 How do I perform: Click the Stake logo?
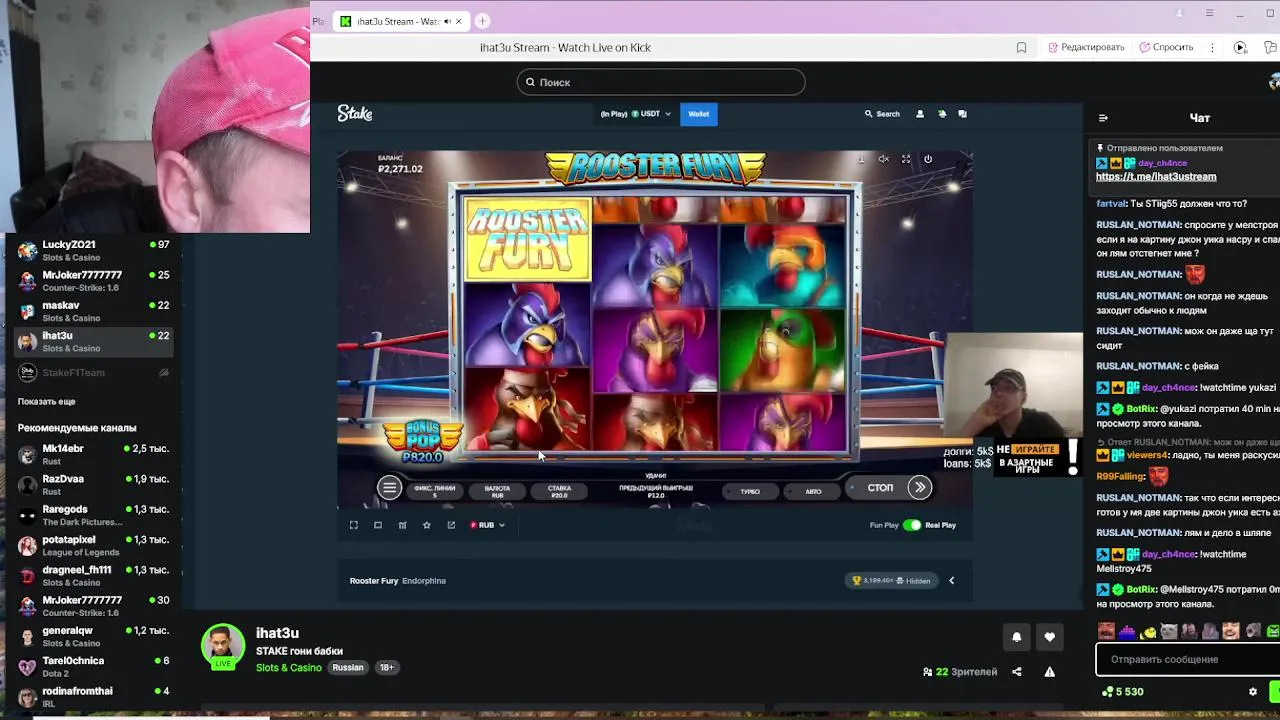click(355, 114)
